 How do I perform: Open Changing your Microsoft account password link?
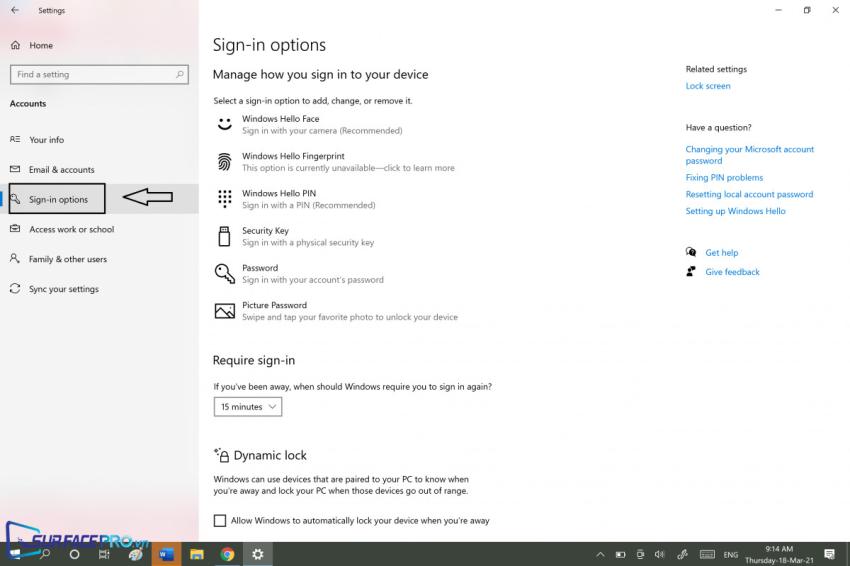point(749,155)
